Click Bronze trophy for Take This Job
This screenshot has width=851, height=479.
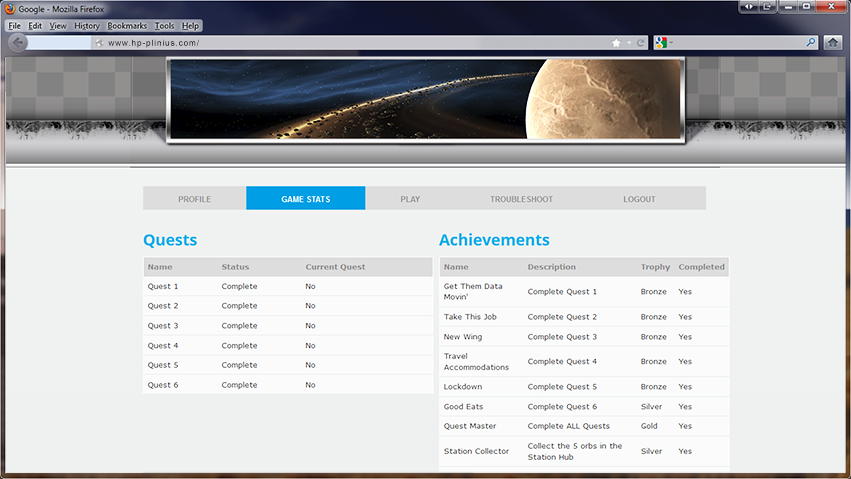click(653, 317)
